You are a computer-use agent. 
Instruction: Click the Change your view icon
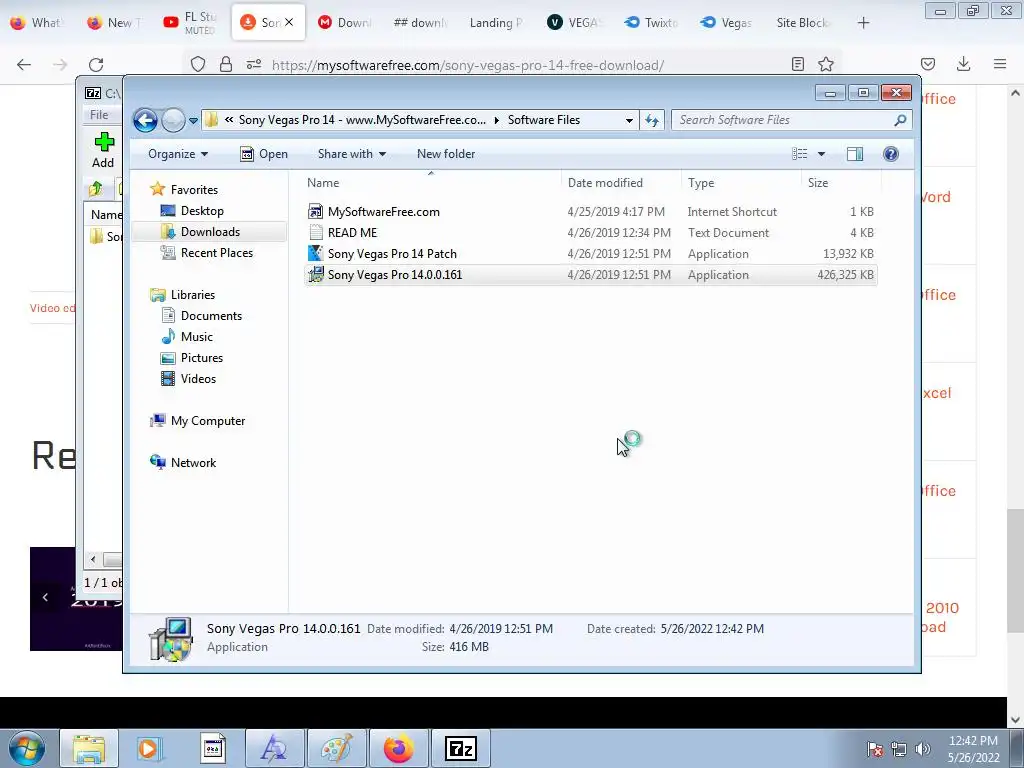tap(799, 154)
